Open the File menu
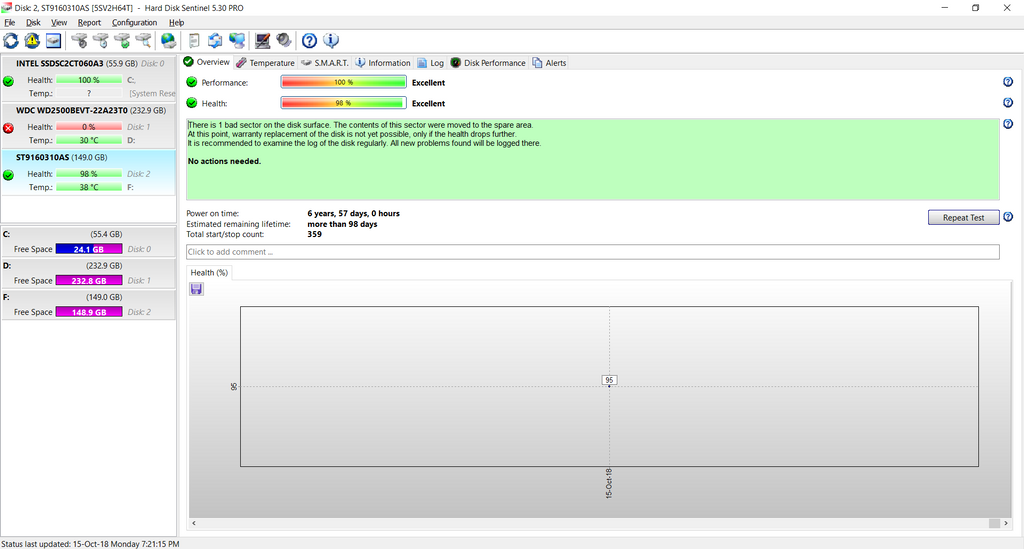This screenshot has width=1024, height=549. coord(10,22)
